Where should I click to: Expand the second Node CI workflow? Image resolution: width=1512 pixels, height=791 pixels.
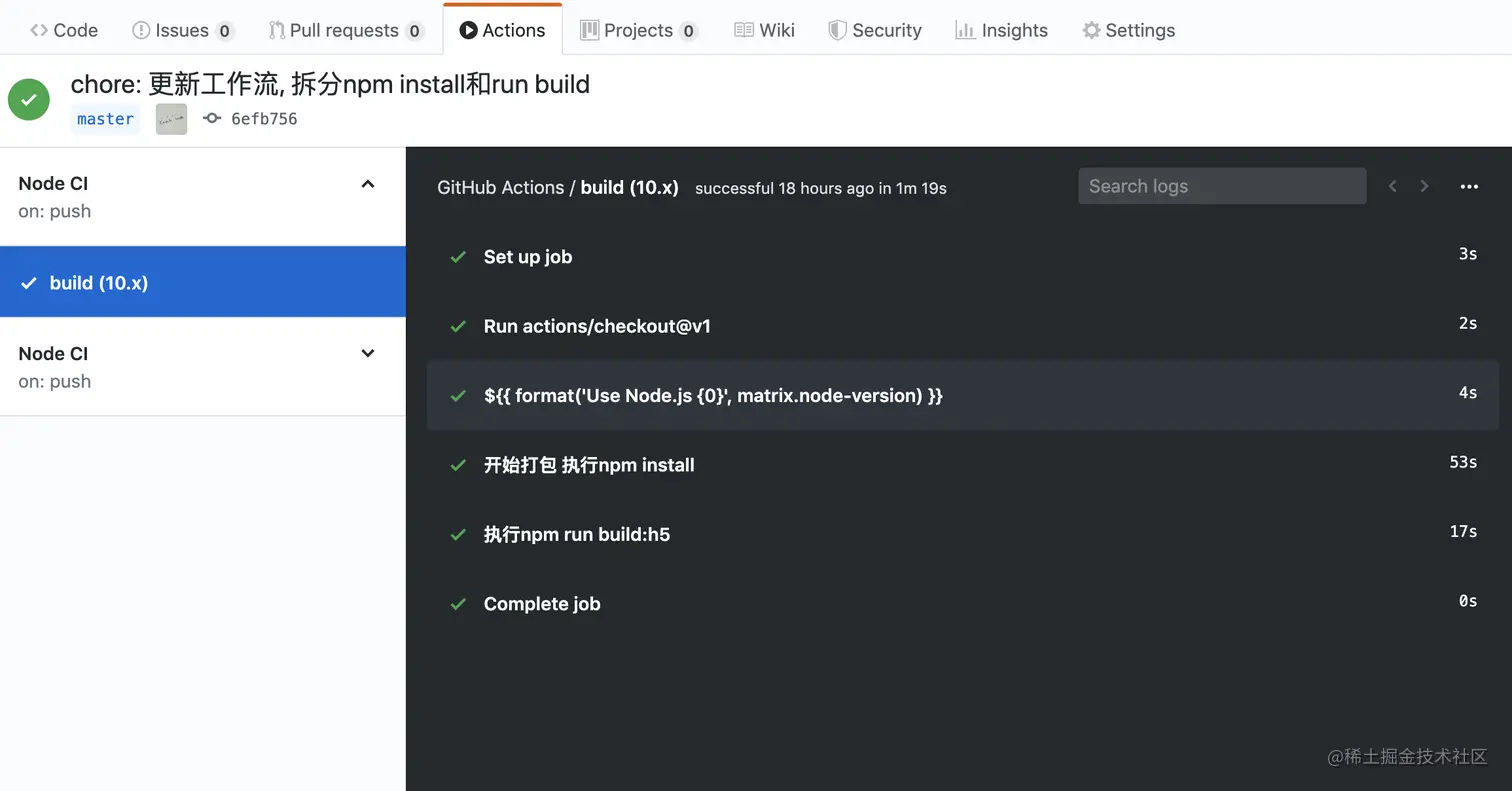coord(368,353)
